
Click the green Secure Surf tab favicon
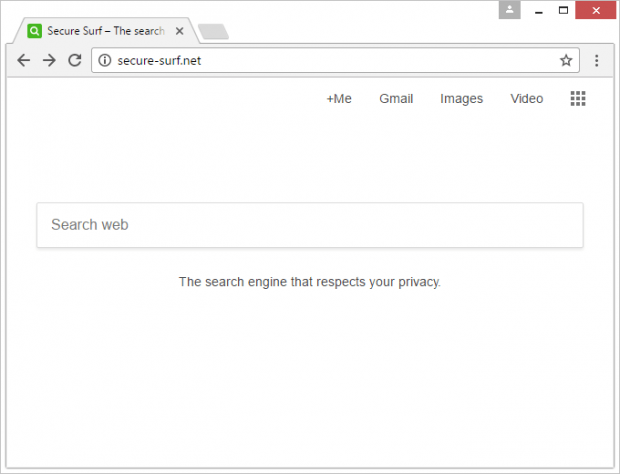(x=34, y=31)
